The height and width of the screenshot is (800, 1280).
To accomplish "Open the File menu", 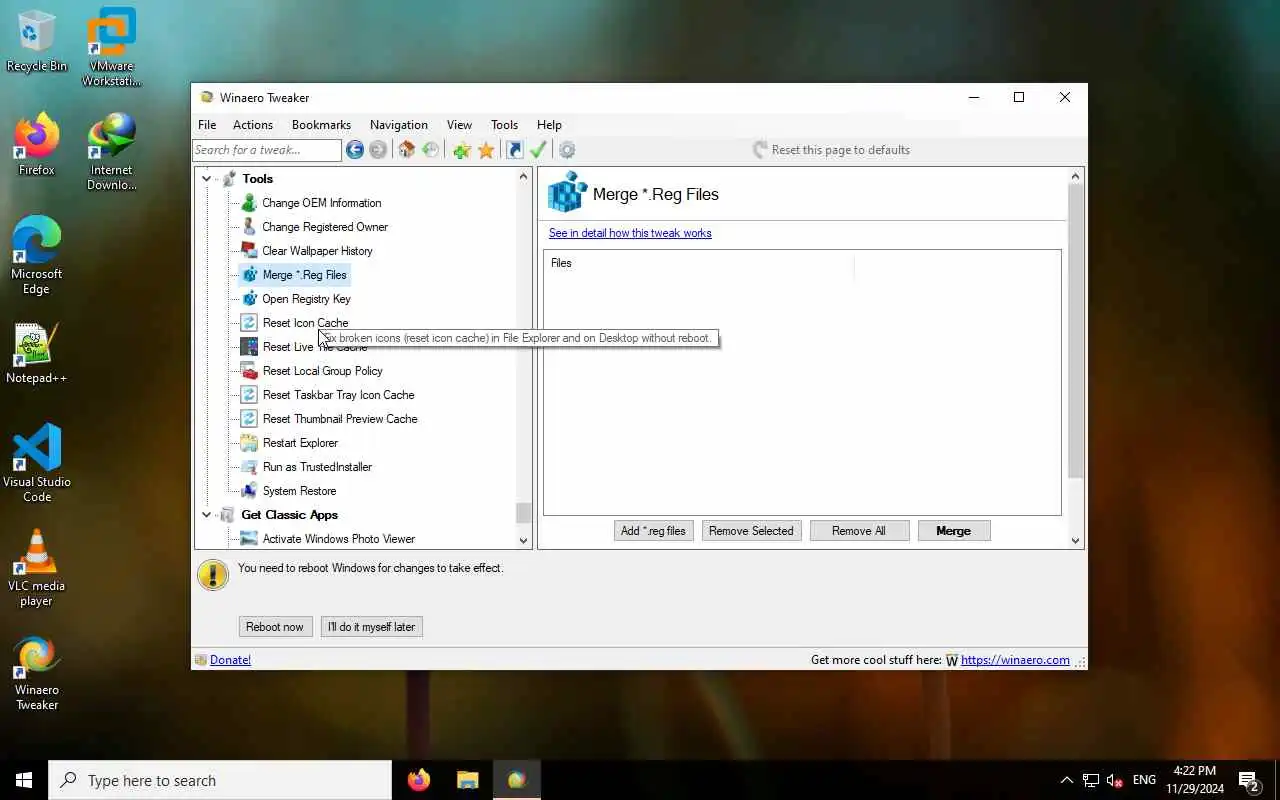I will click(207, 125).
